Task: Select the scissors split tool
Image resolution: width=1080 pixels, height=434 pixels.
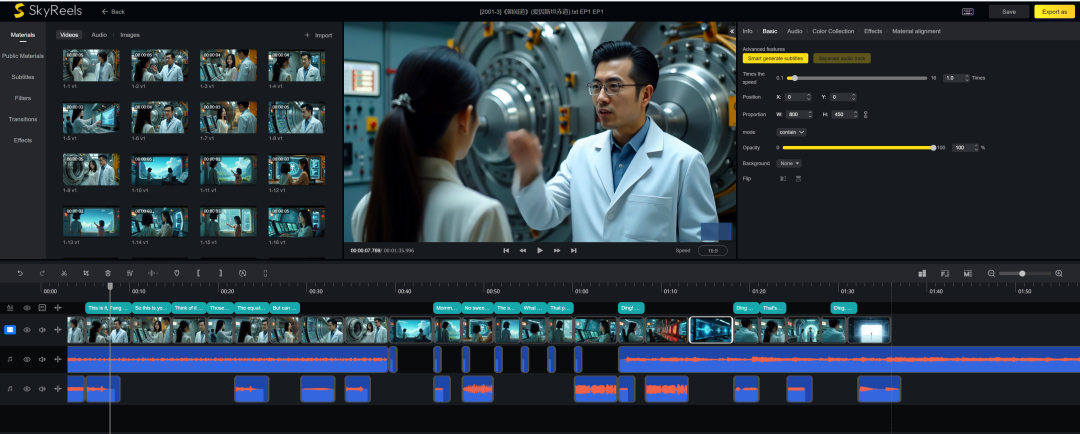Action: (64, 272)
